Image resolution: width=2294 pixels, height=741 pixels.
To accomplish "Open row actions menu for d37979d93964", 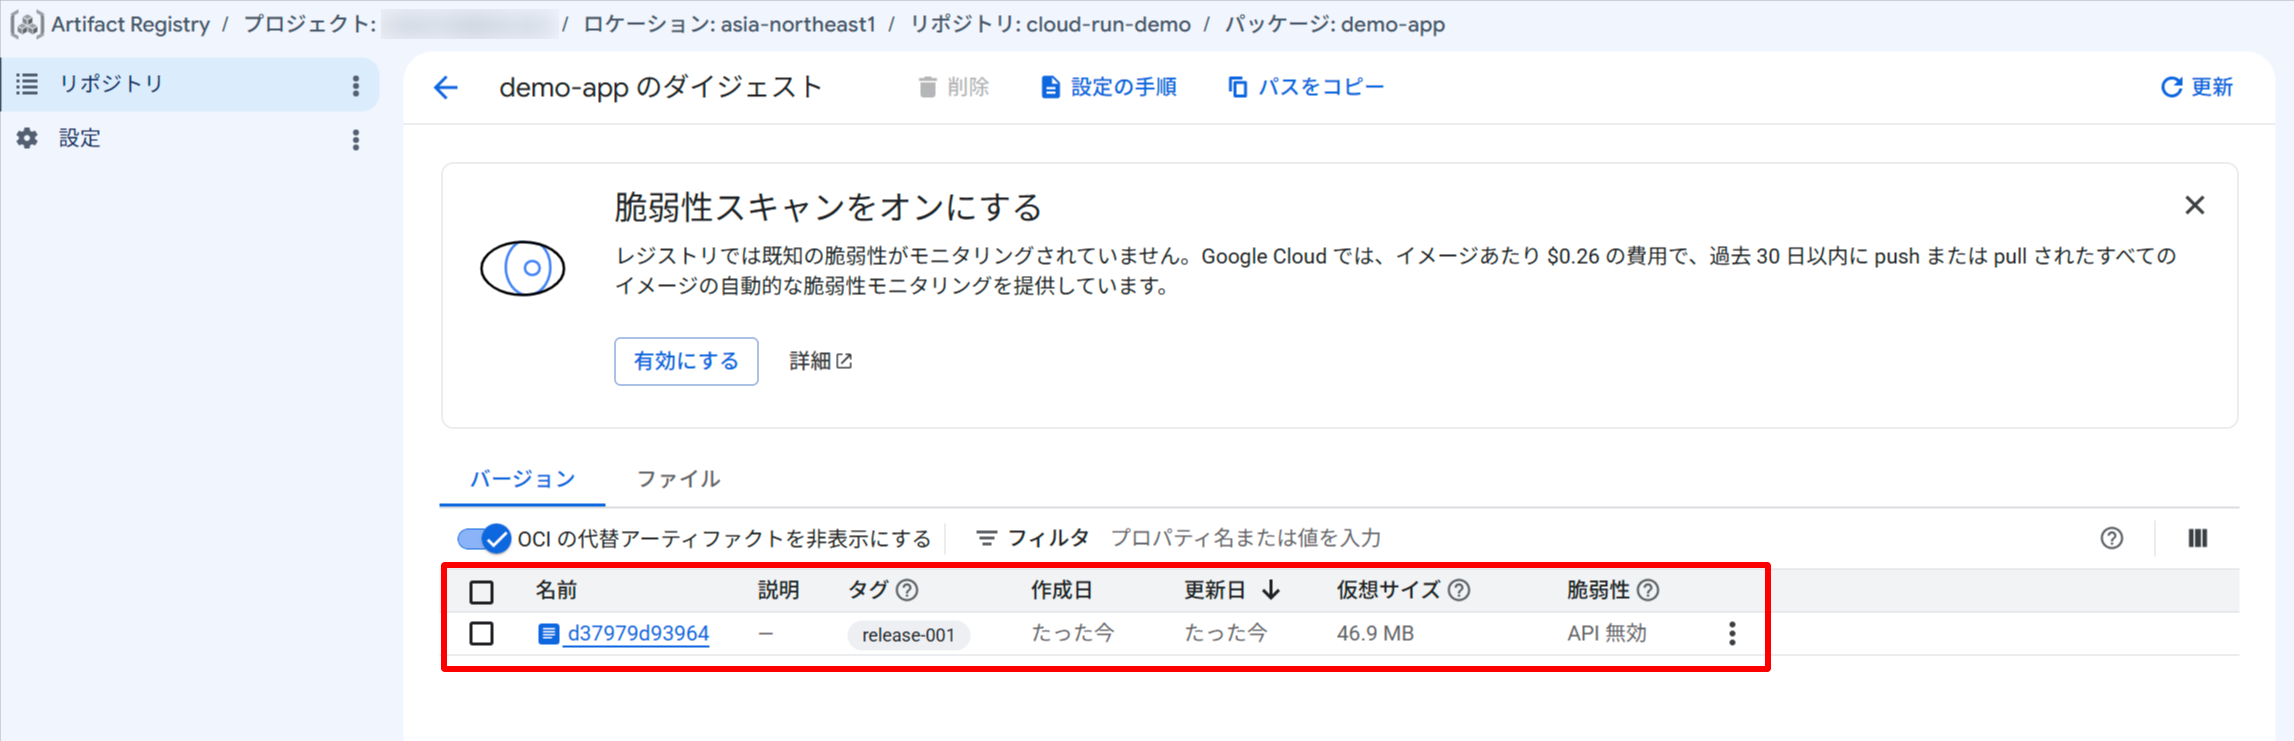I will click(1732, 633).
